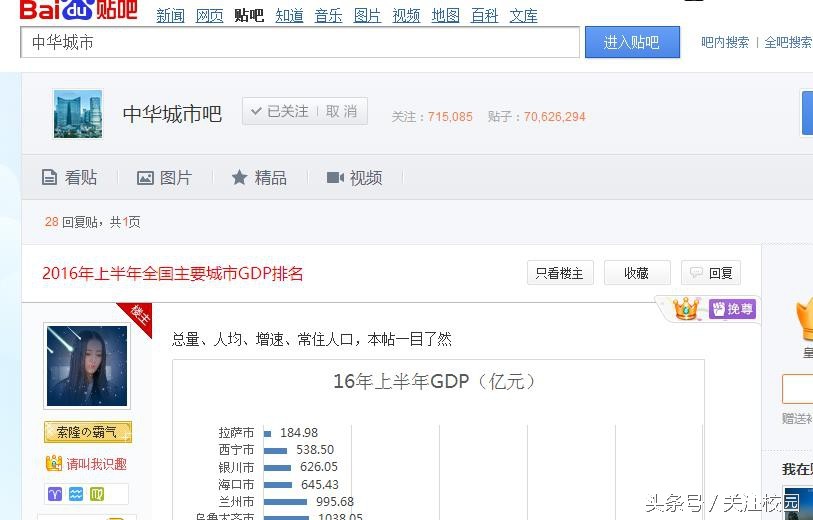The height and width of the screenshot is (520, 813).
Task: Click the 挽尊 purple badge button
Action: 732,309
